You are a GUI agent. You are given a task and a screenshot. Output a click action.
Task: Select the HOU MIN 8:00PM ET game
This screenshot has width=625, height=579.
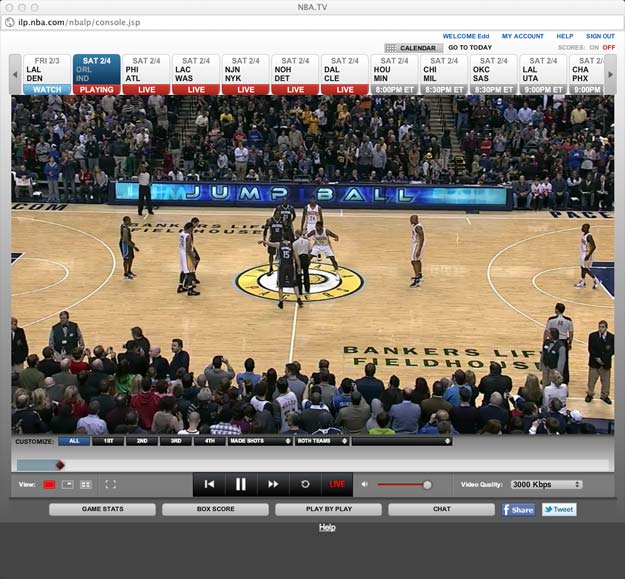(394, 75)
